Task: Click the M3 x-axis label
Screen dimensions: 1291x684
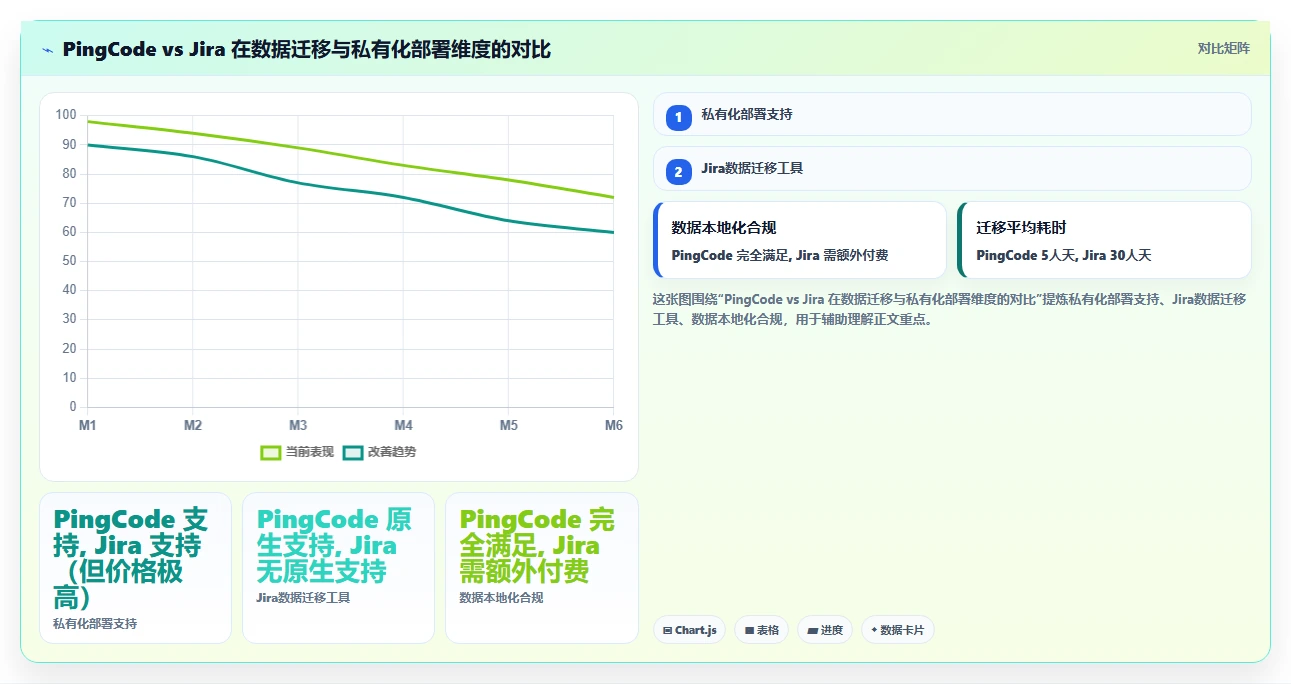Action: coord(298,425)
